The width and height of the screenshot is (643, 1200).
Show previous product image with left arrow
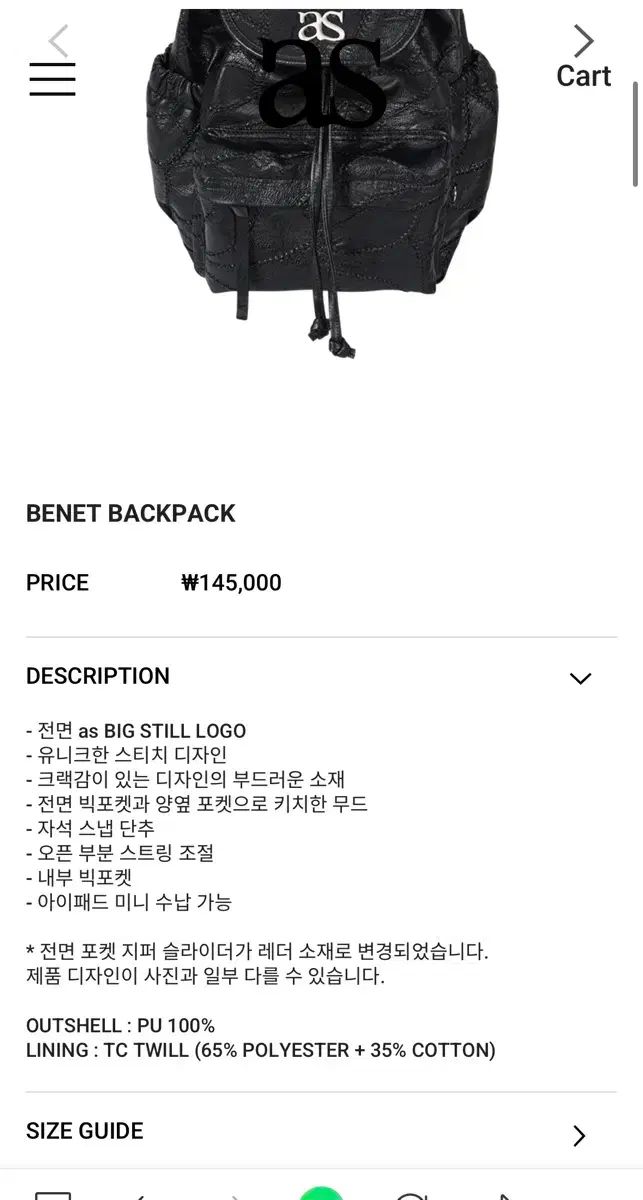click(x=58, y=40)
